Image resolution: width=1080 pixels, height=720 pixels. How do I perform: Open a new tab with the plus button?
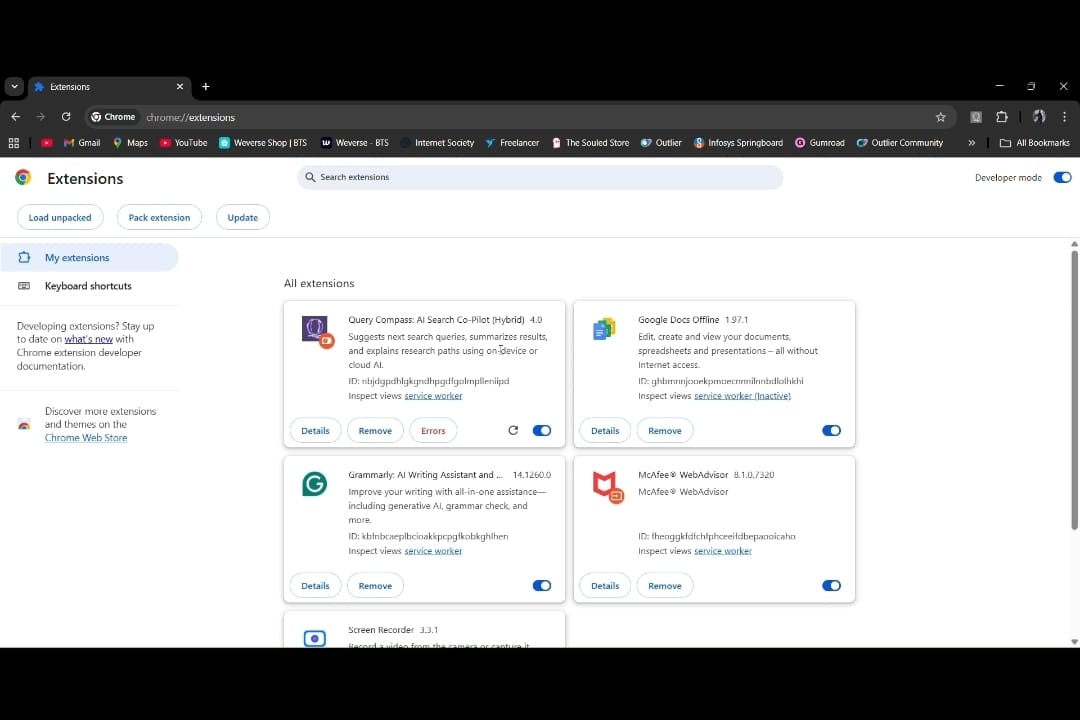tap(206, 87)
